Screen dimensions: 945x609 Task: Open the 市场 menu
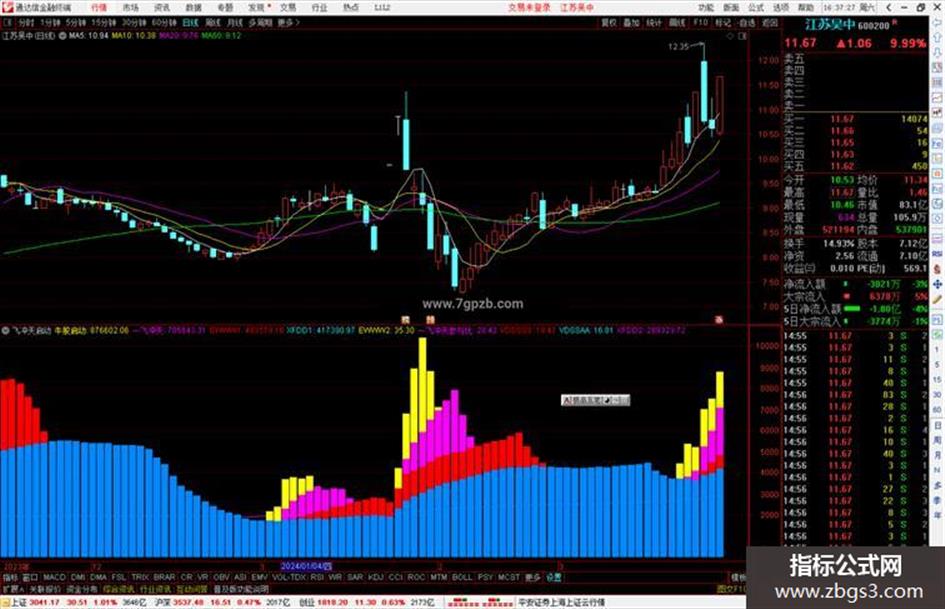tap(130, 7)
